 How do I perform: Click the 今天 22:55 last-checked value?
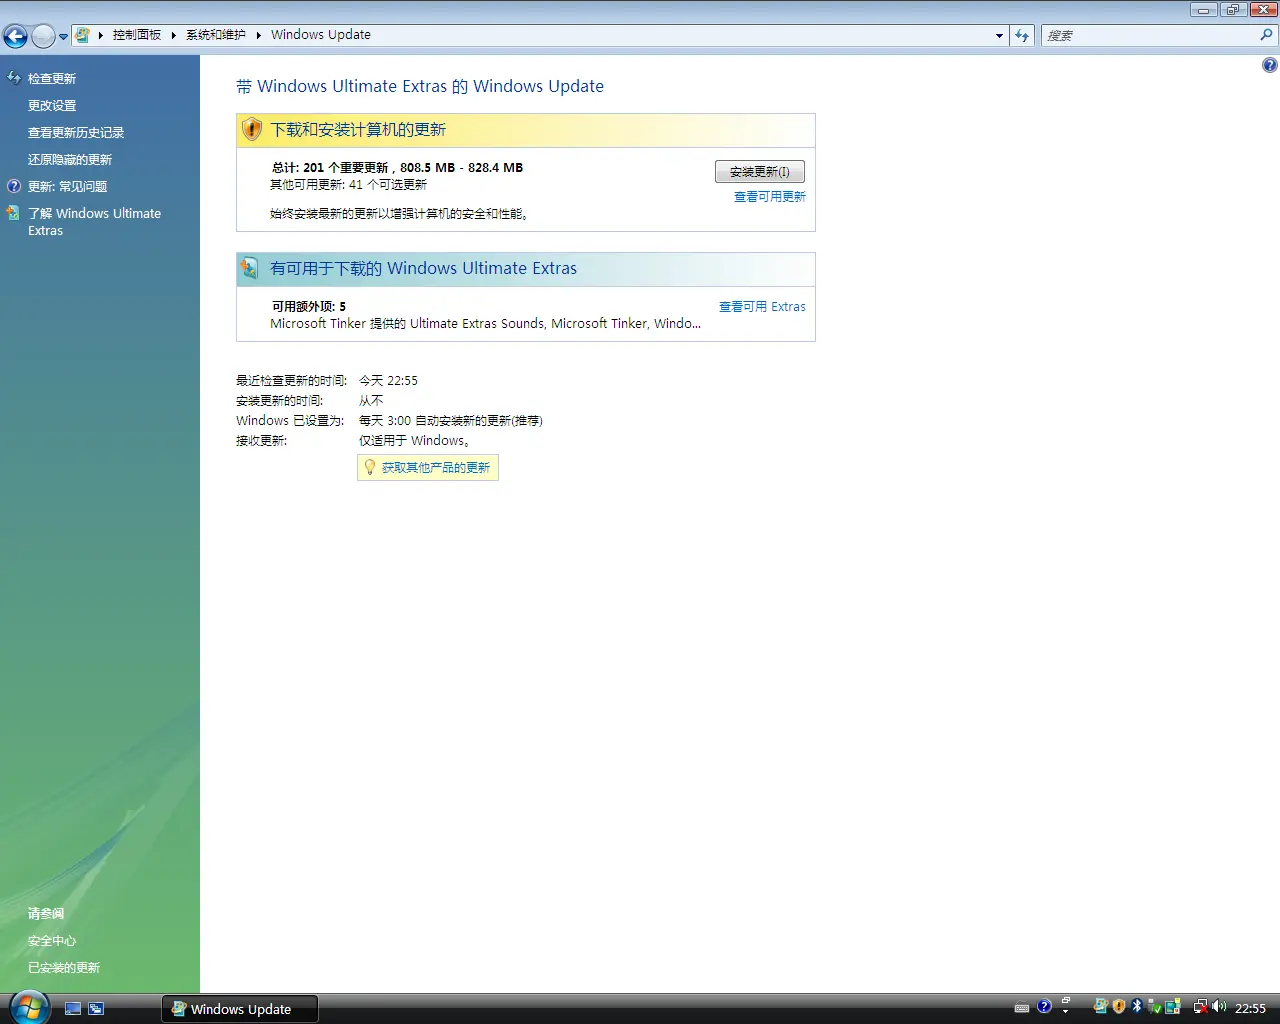[388, 381]
